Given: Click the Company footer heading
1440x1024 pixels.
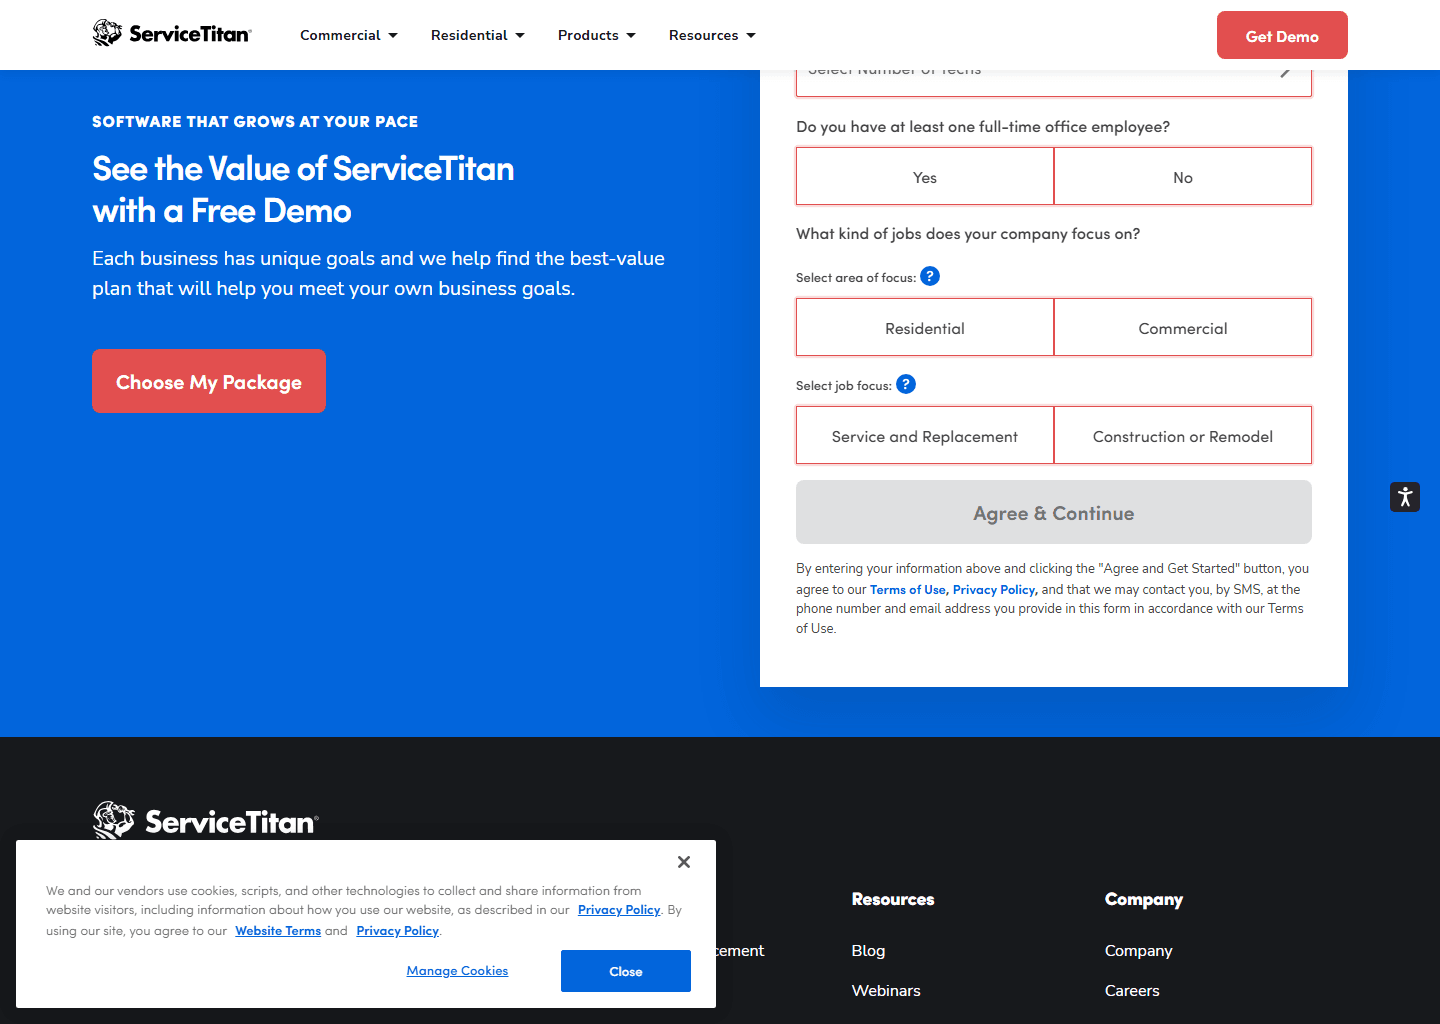Looking at the screenshot, I should tap(1144, 899).
